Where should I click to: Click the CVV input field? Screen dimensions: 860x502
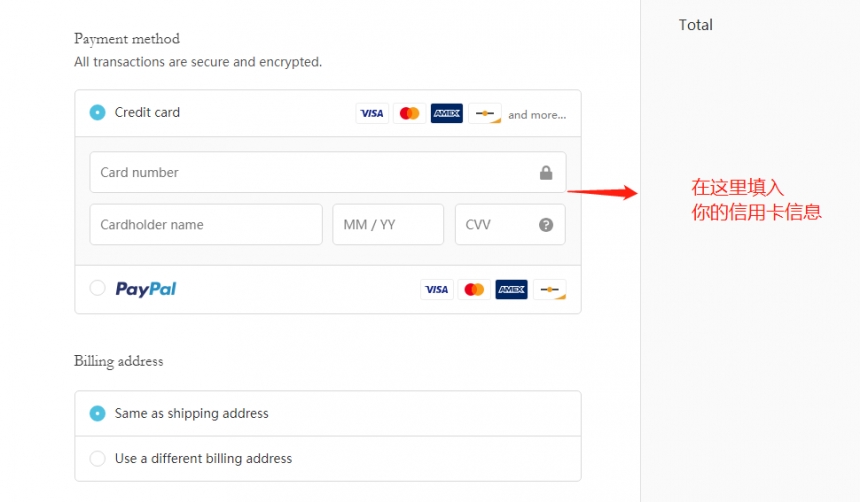[x=493, y=225]
